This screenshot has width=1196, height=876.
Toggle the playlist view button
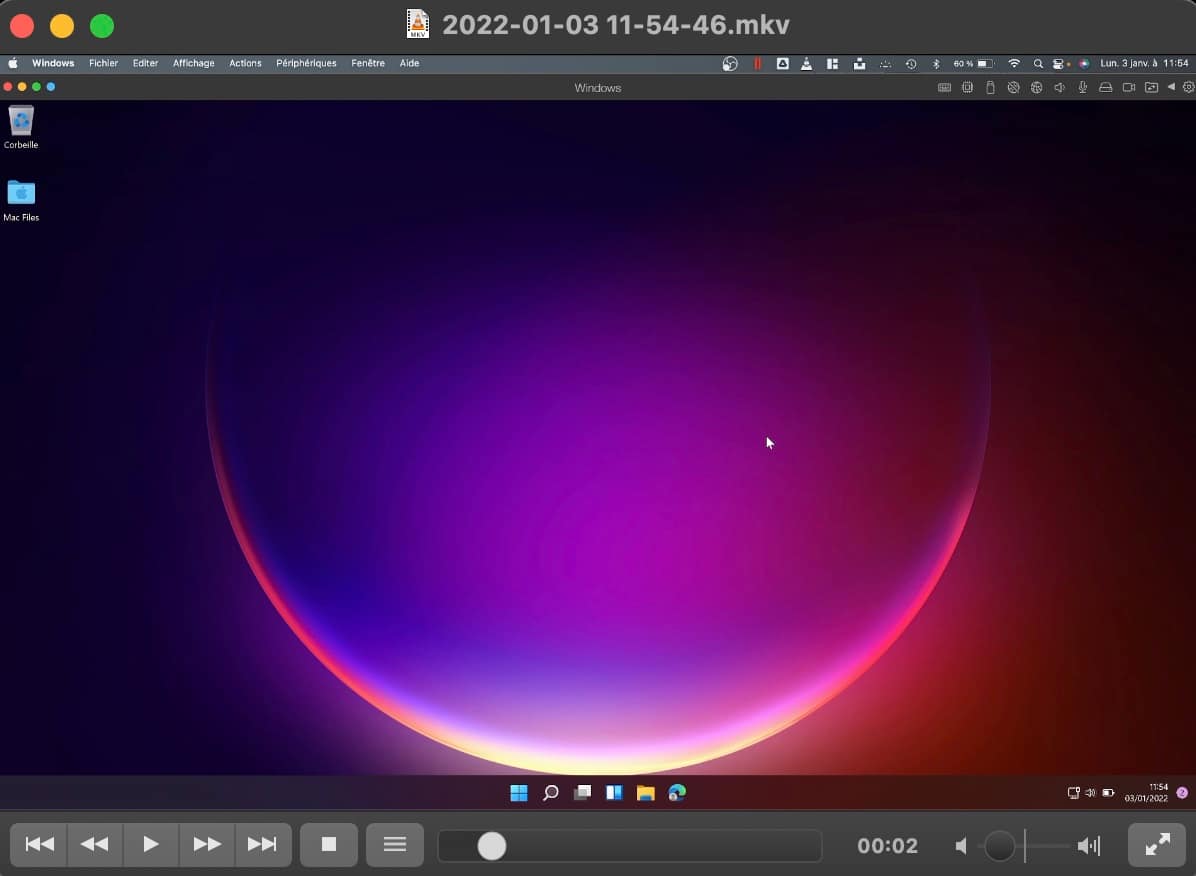click(395, 844)
